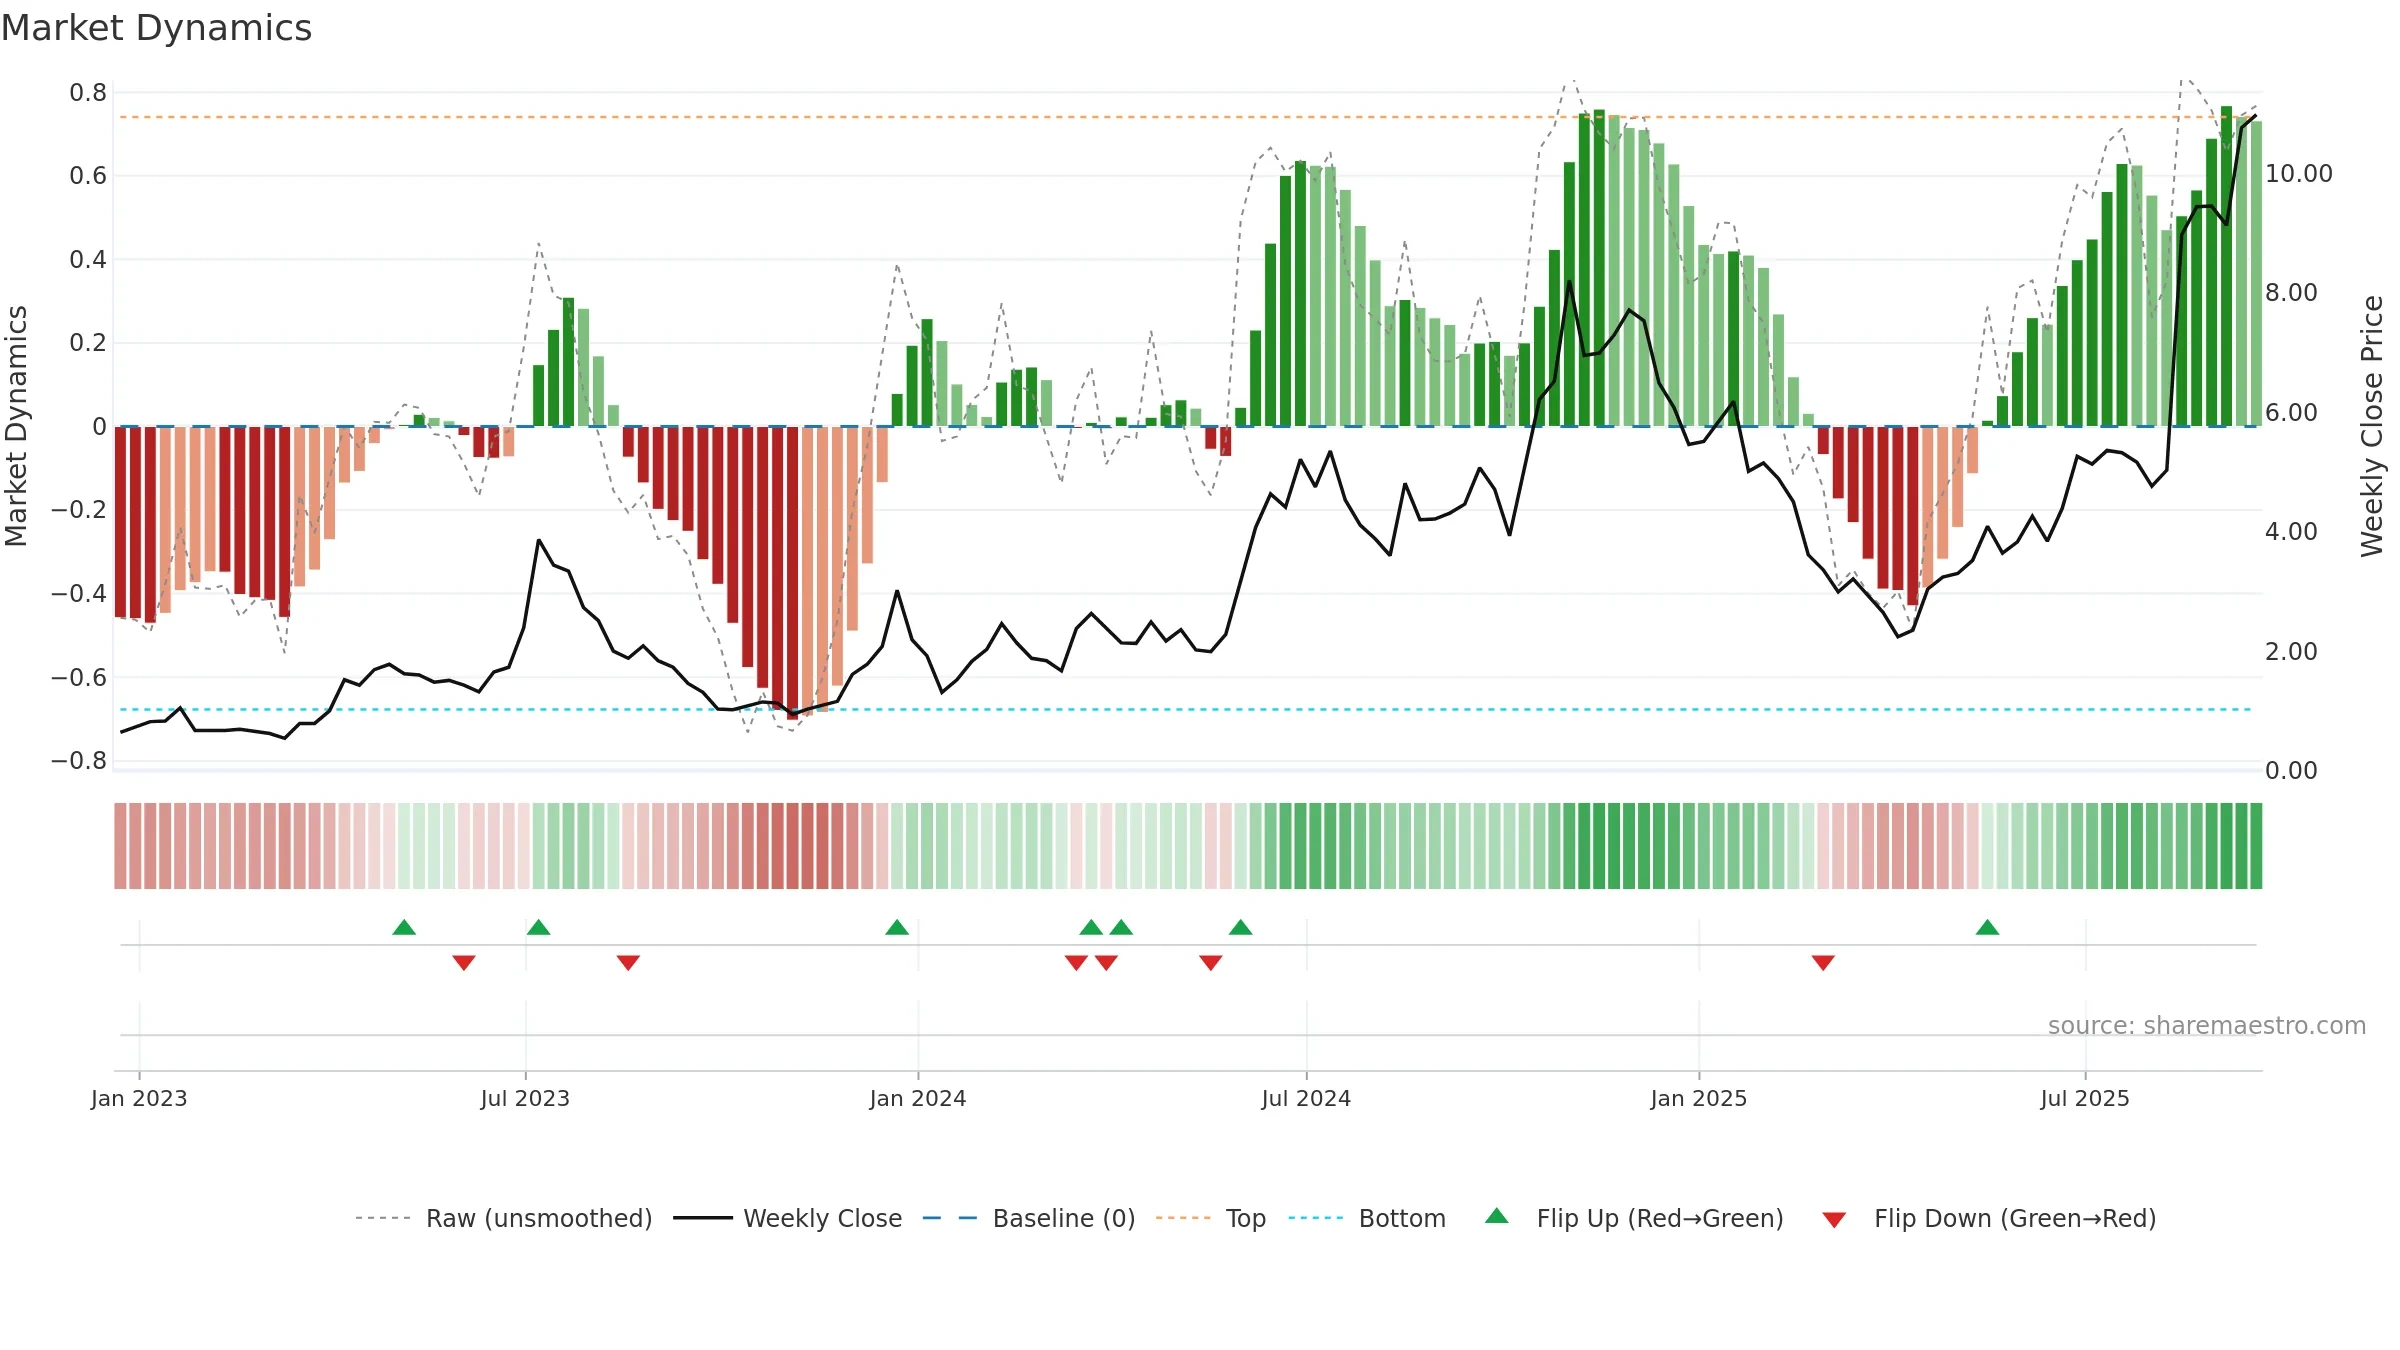Click the −0.2 left axis tick label

79,510
